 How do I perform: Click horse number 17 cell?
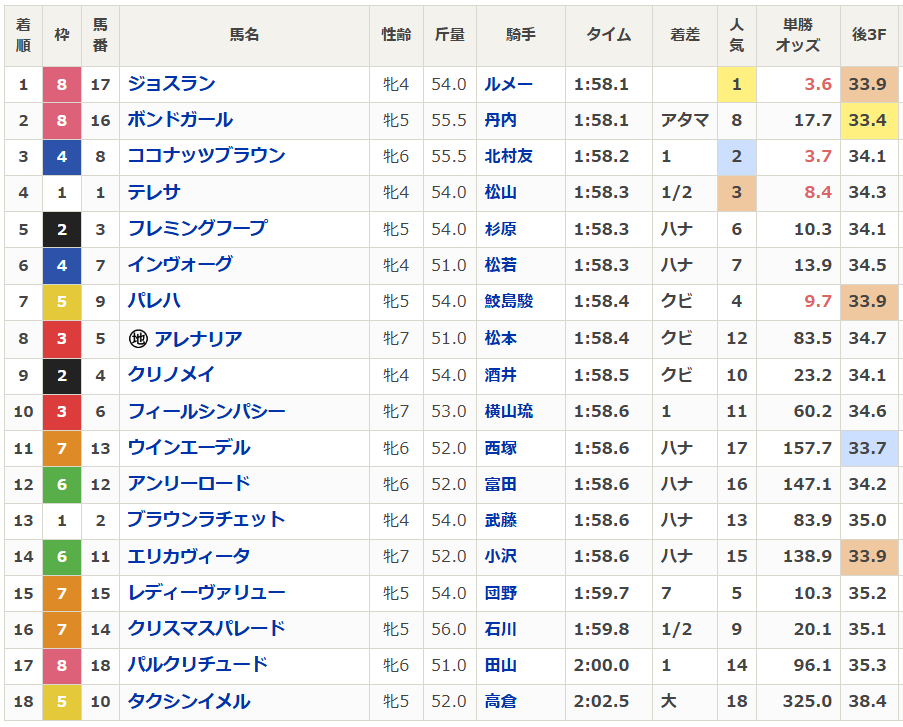[x=100, y=84]
